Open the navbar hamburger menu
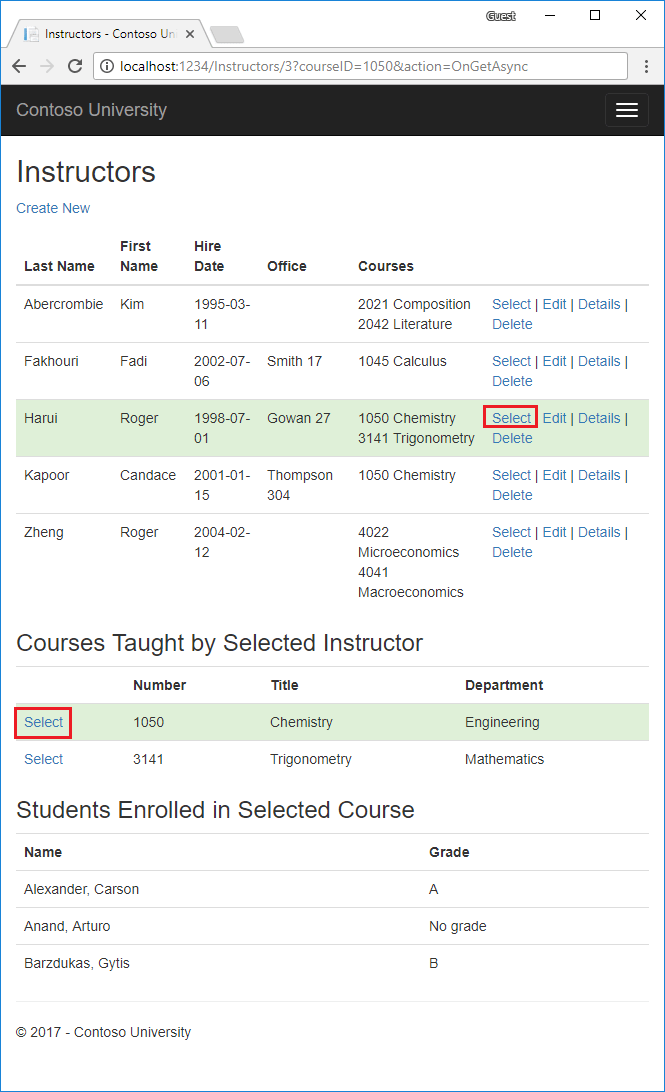Viewport: 665px width, 1092px height. (627, 110)
